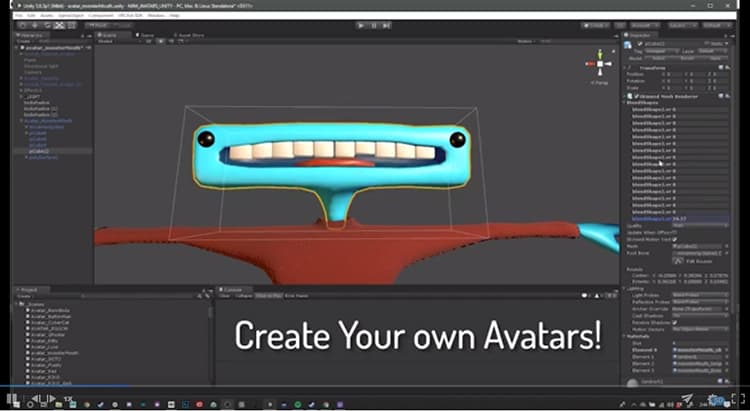Select the Hand tool in Unity toolbar

22,25
